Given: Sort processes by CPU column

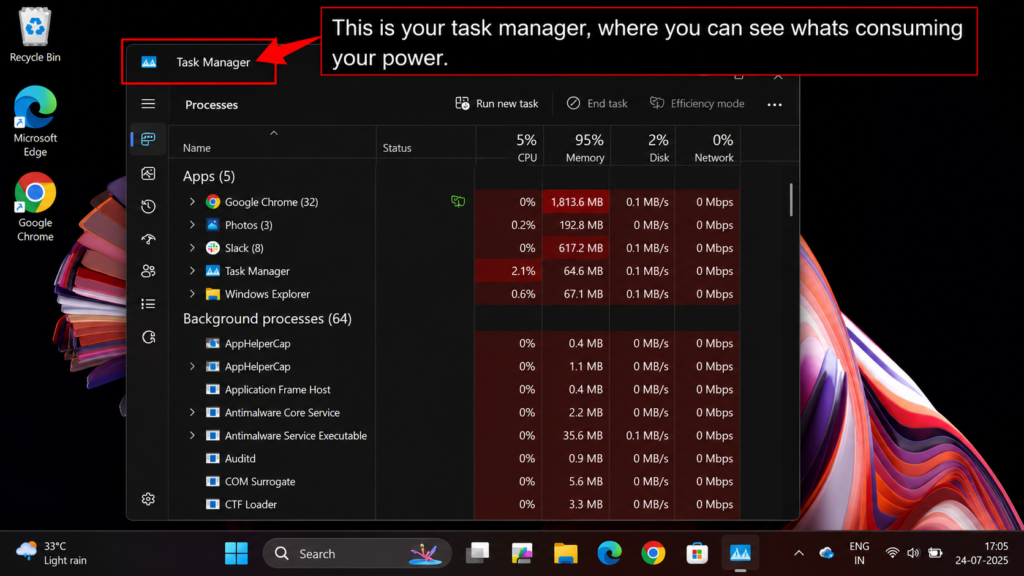Looking at the screenshot, I should pyautogui.click(x=509, y=147).
